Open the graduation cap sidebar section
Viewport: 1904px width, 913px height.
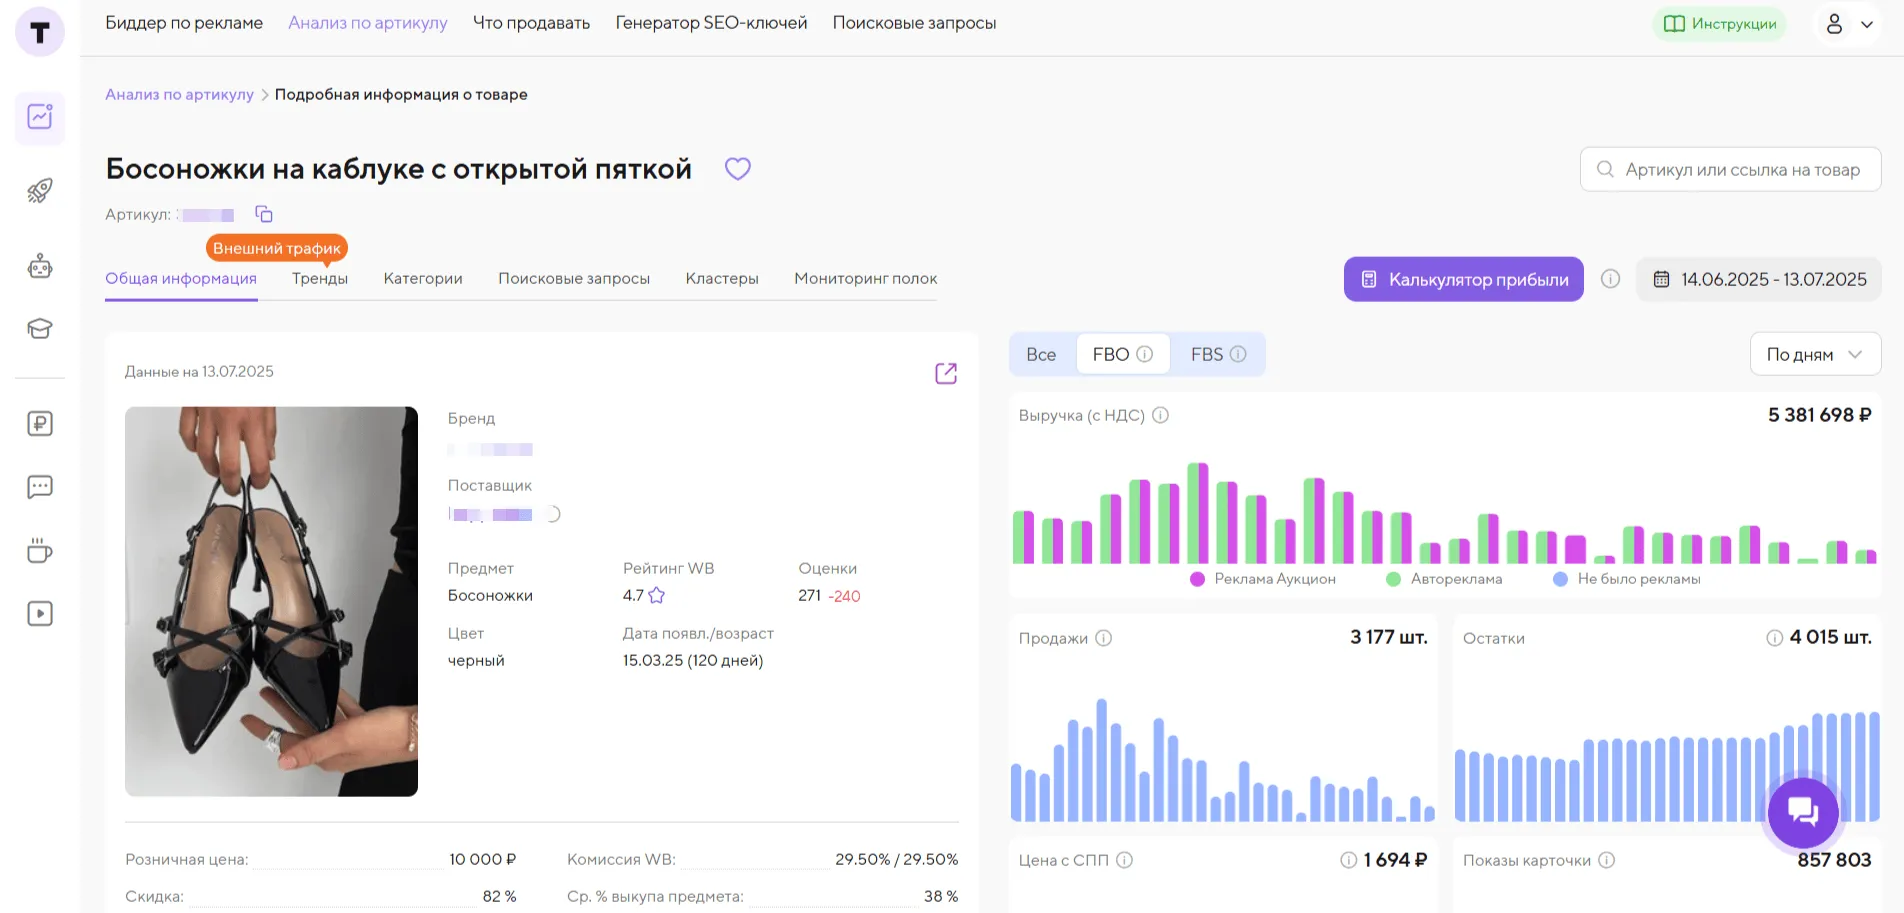(40, 328)
